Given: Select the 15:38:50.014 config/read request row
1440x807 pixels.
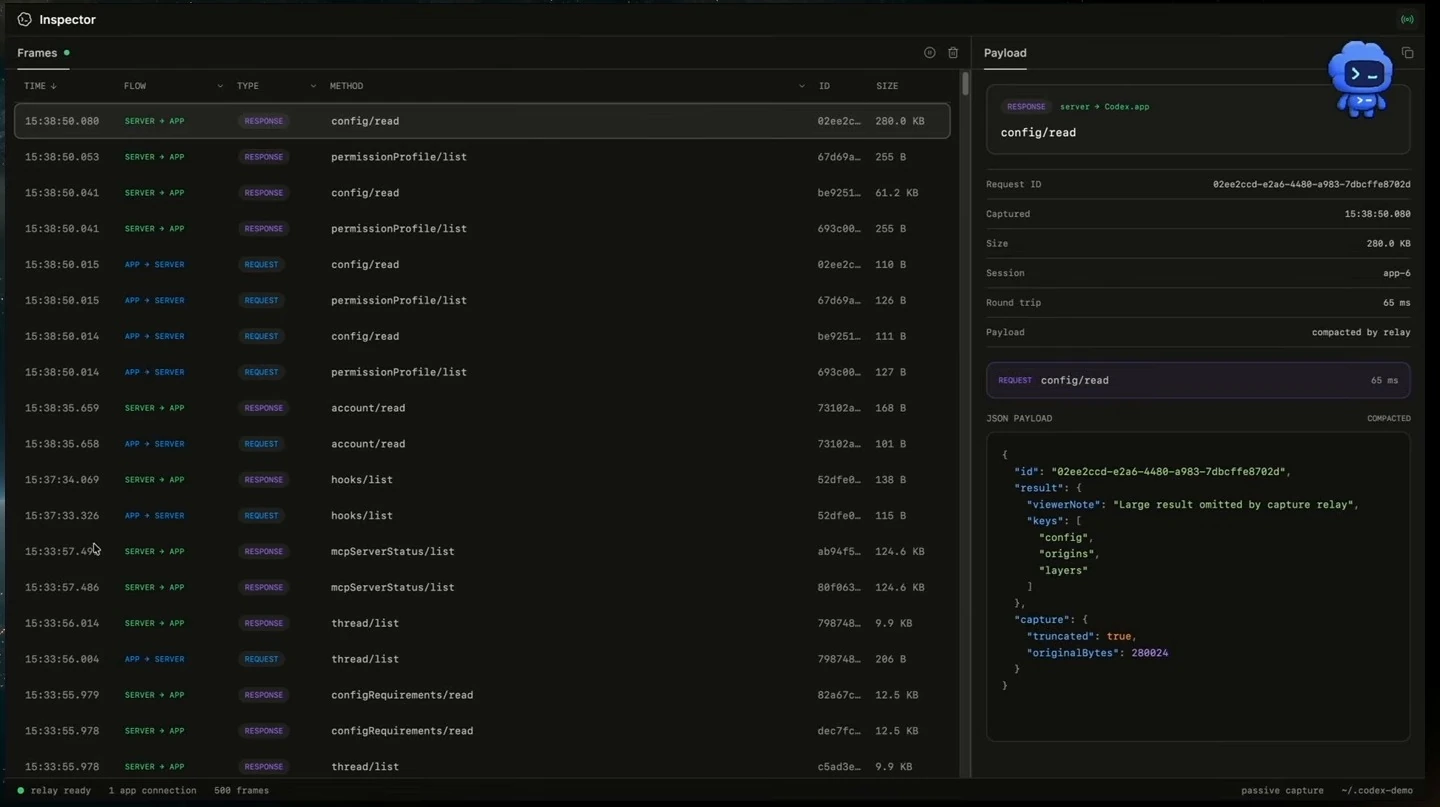Looking at the screenshot, I should (482, 336).
